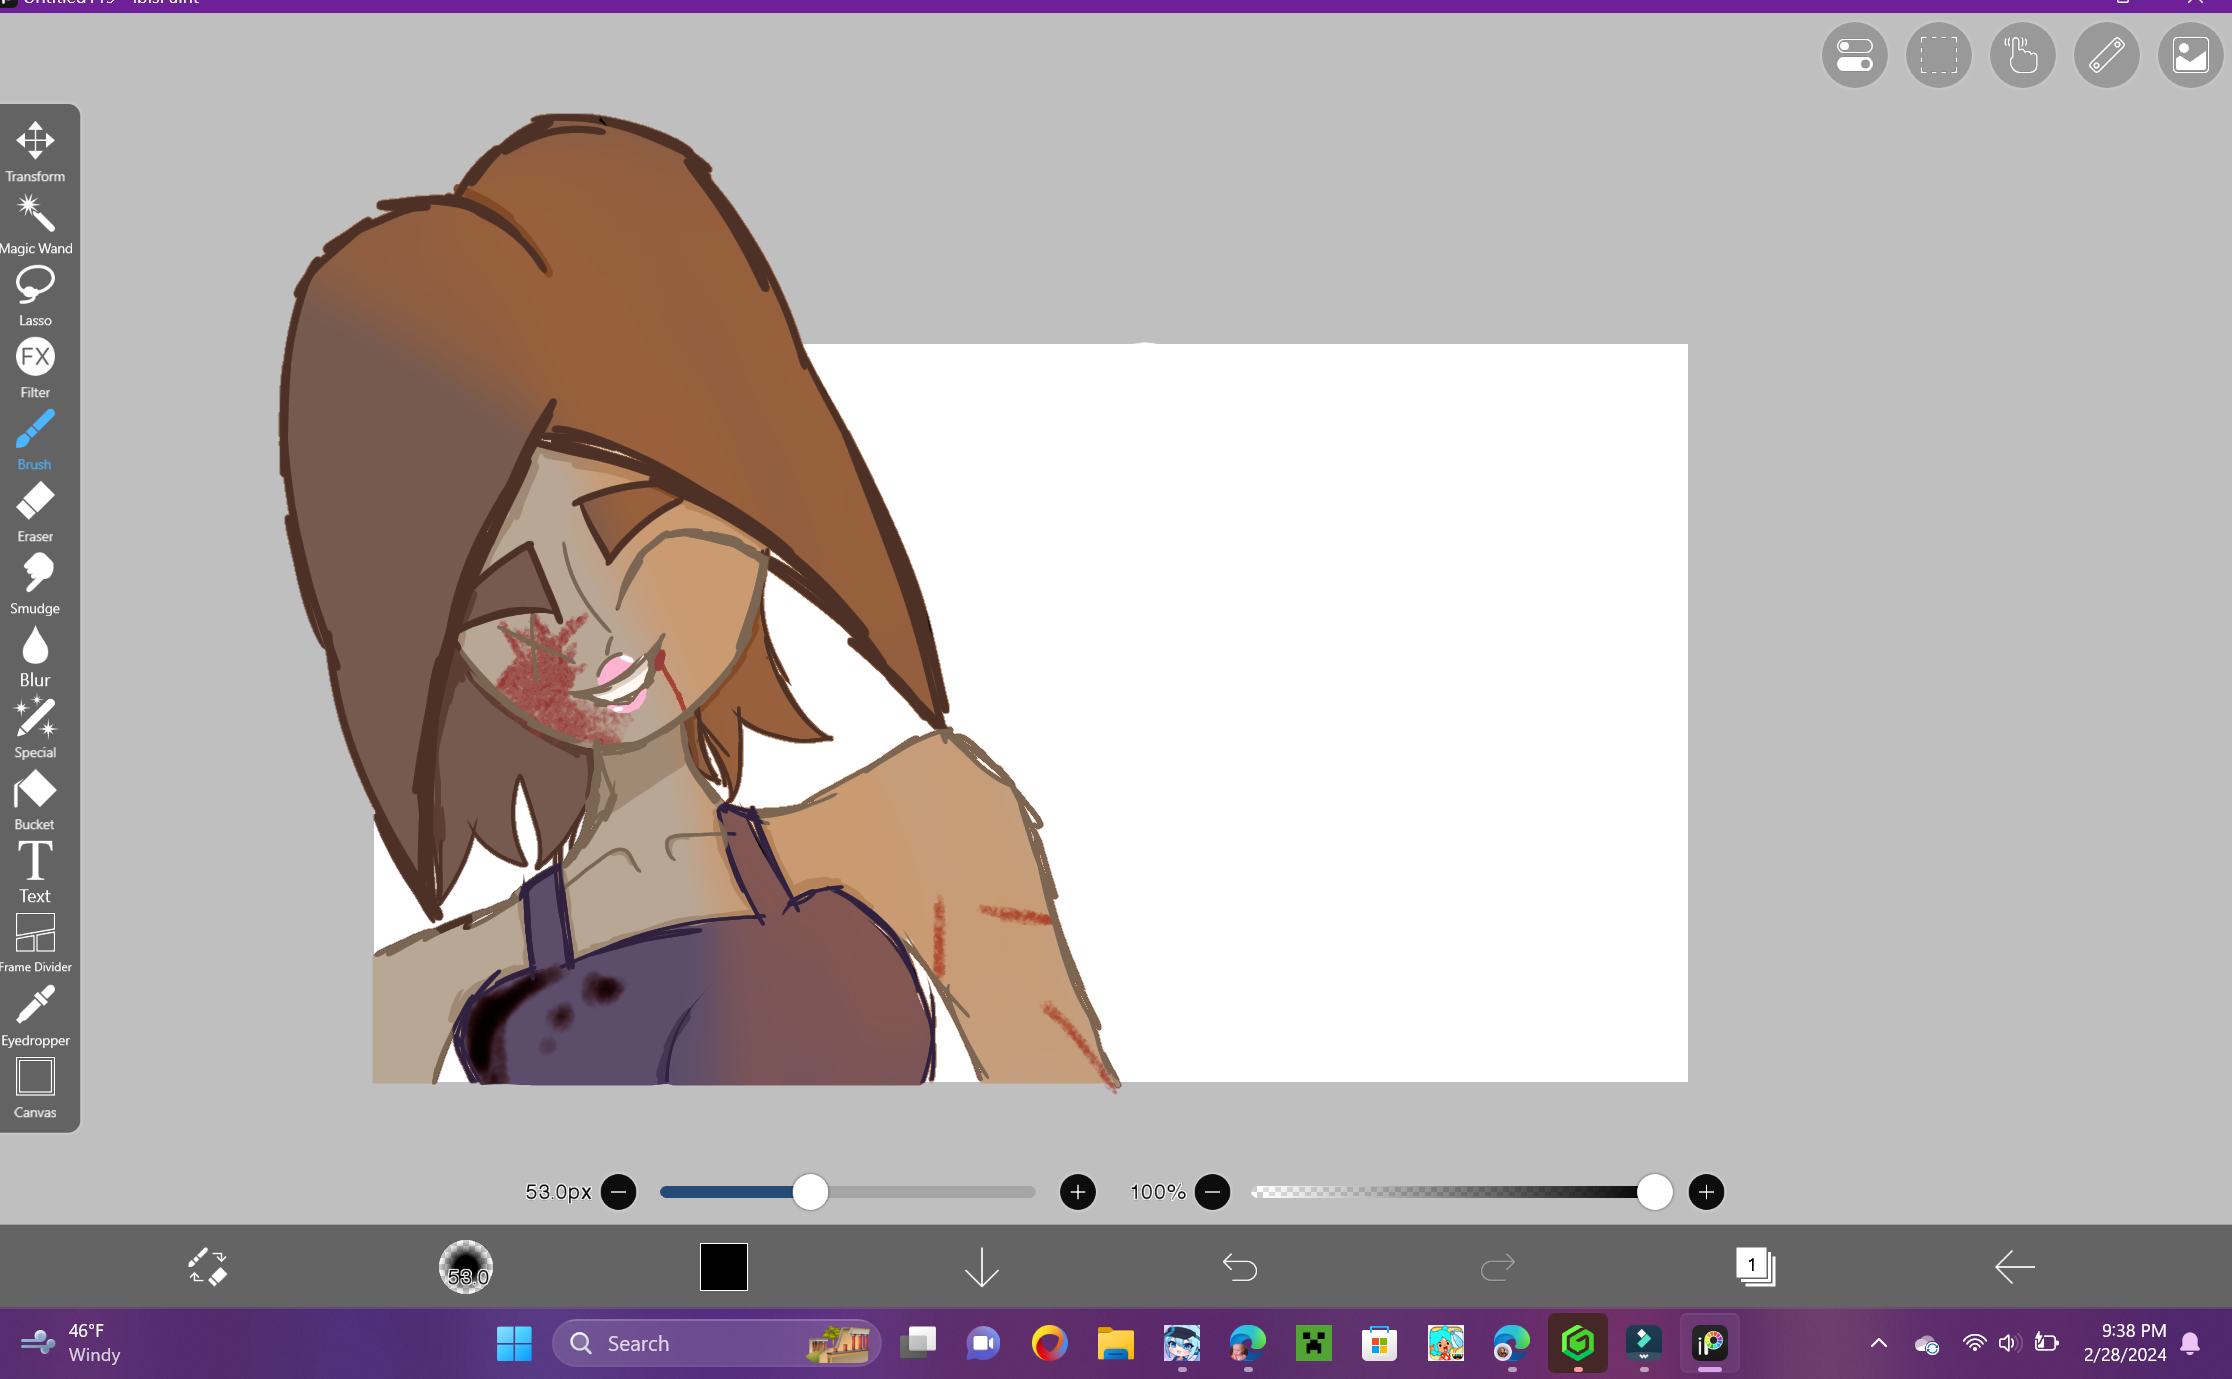Toggle the quick settings switches at top right
The width and height of the screenshot is (2232, 1379).
1853,55
